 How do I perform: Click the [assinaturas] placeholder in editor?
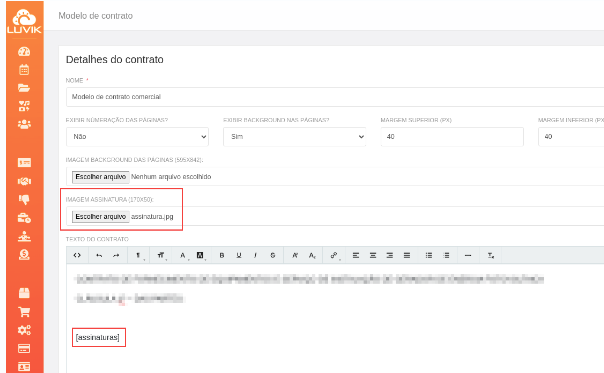98,338
